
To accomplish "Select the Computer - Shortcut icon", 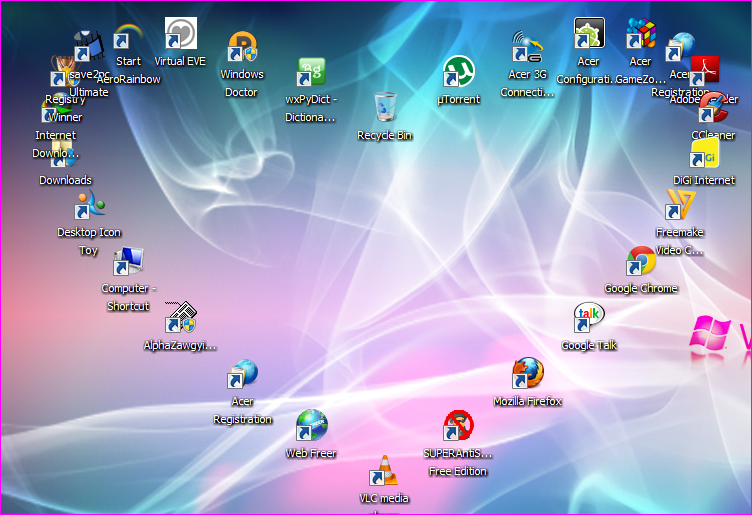I will pos(128,261).
